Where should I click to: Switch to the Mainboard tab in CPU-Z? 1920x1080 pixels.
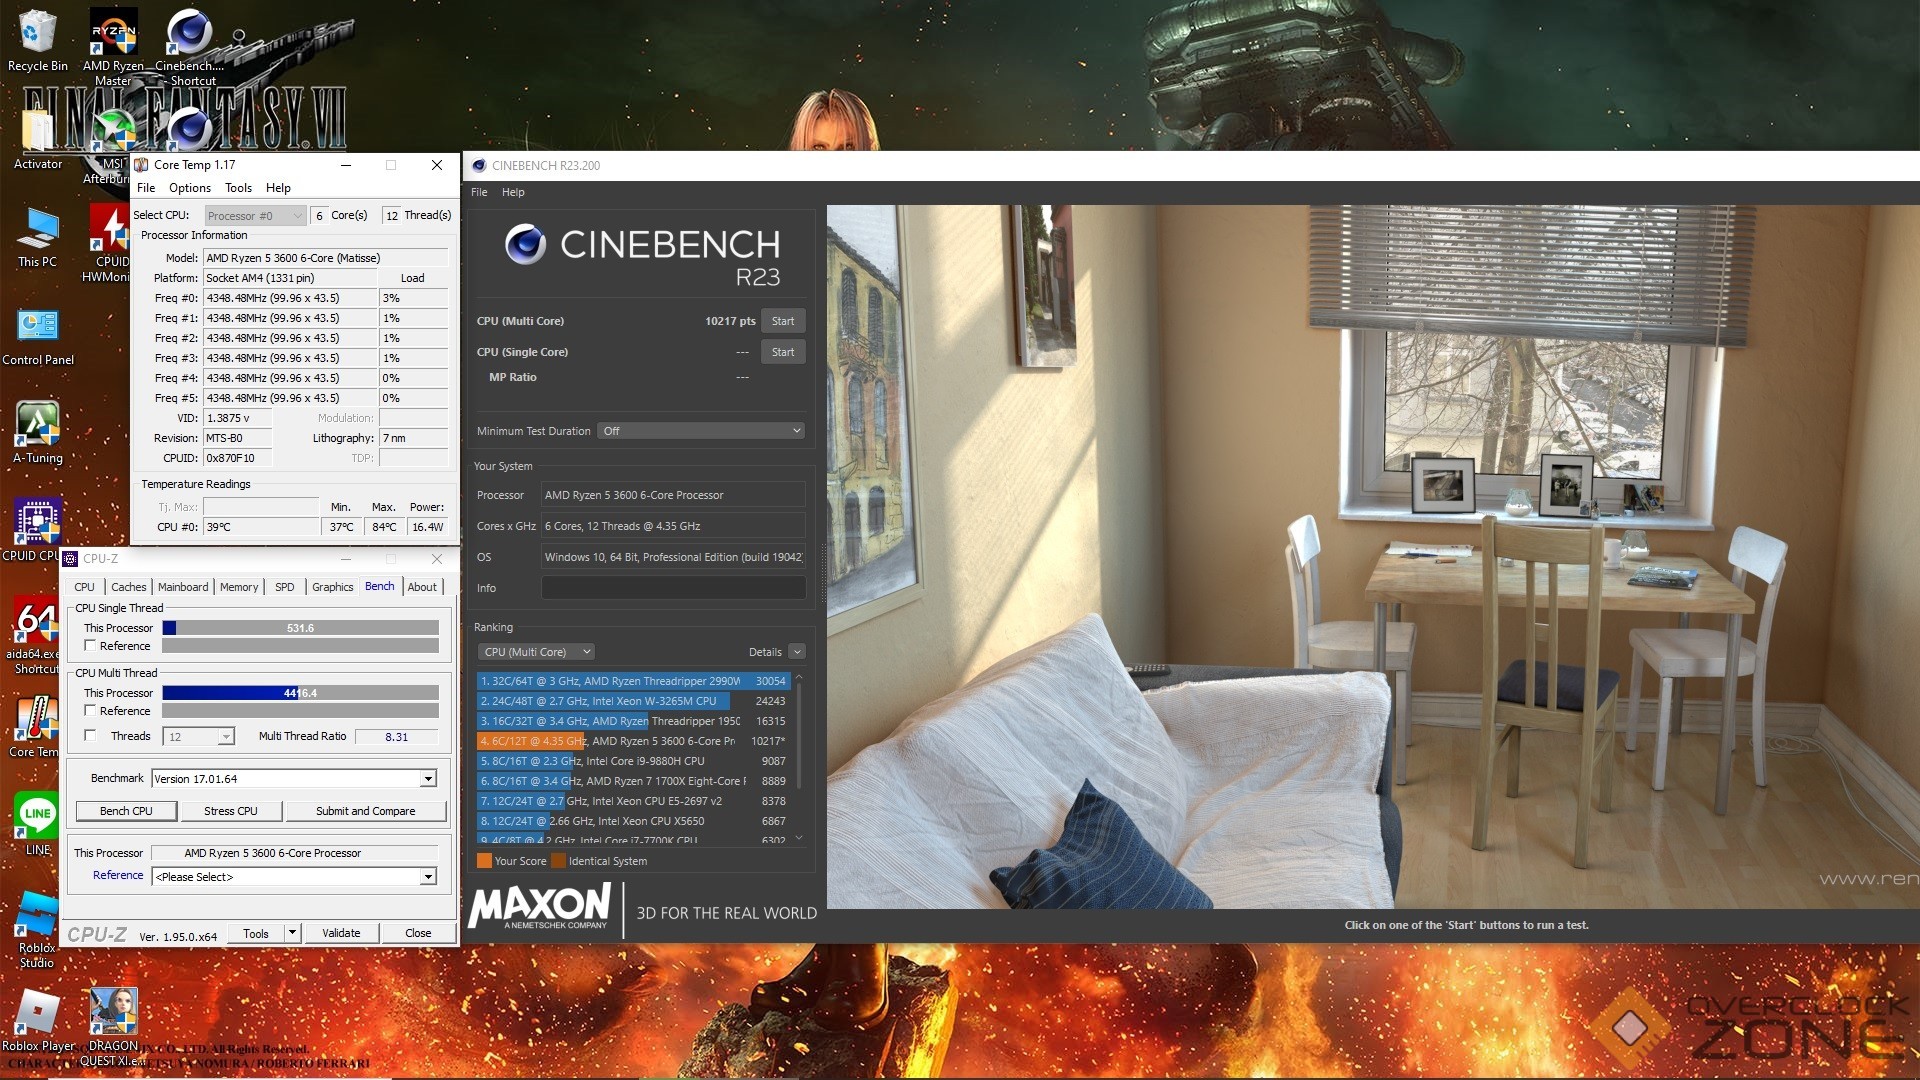(183, 587)
